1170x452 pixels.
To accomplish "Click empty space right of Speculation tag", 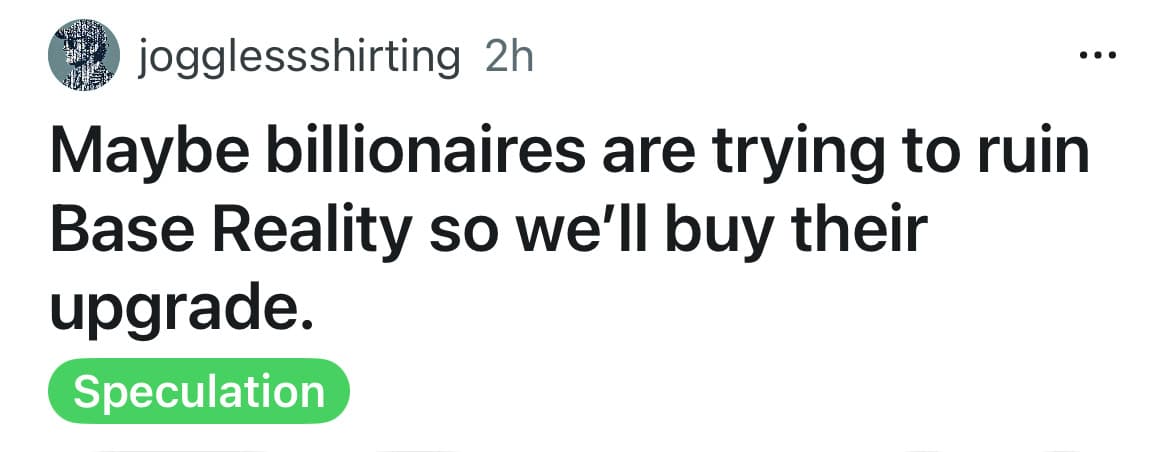I will pyautogui.click(x=700, y=391).
